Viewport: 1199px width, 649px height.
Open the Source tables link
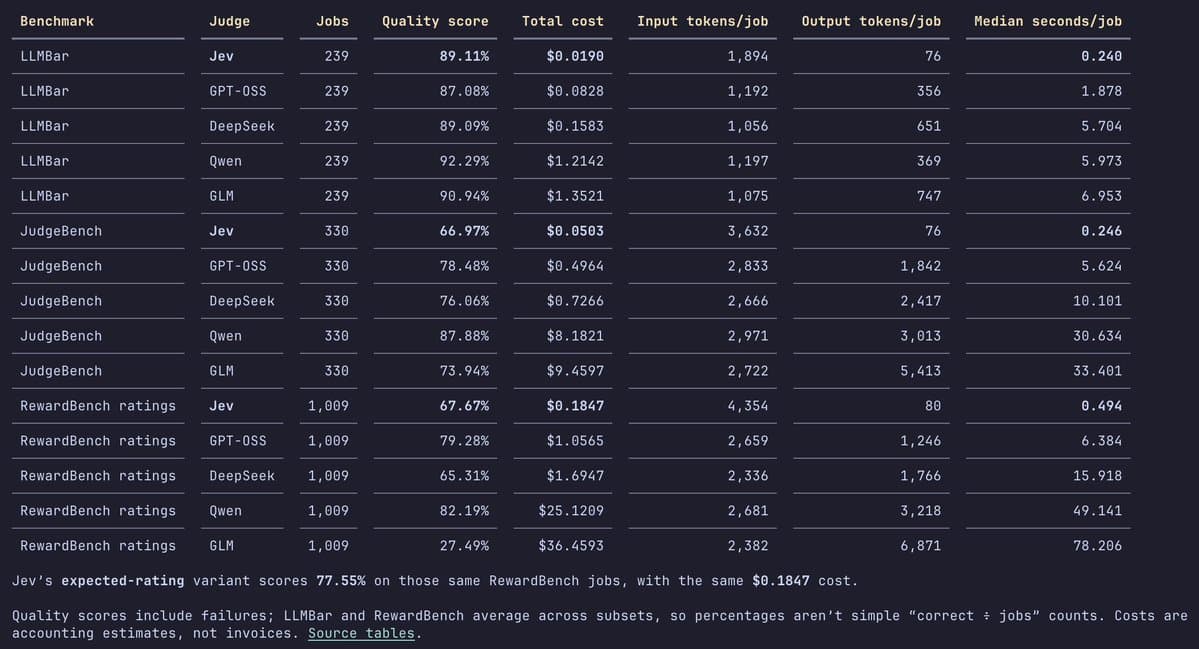[x=361, y=633]
